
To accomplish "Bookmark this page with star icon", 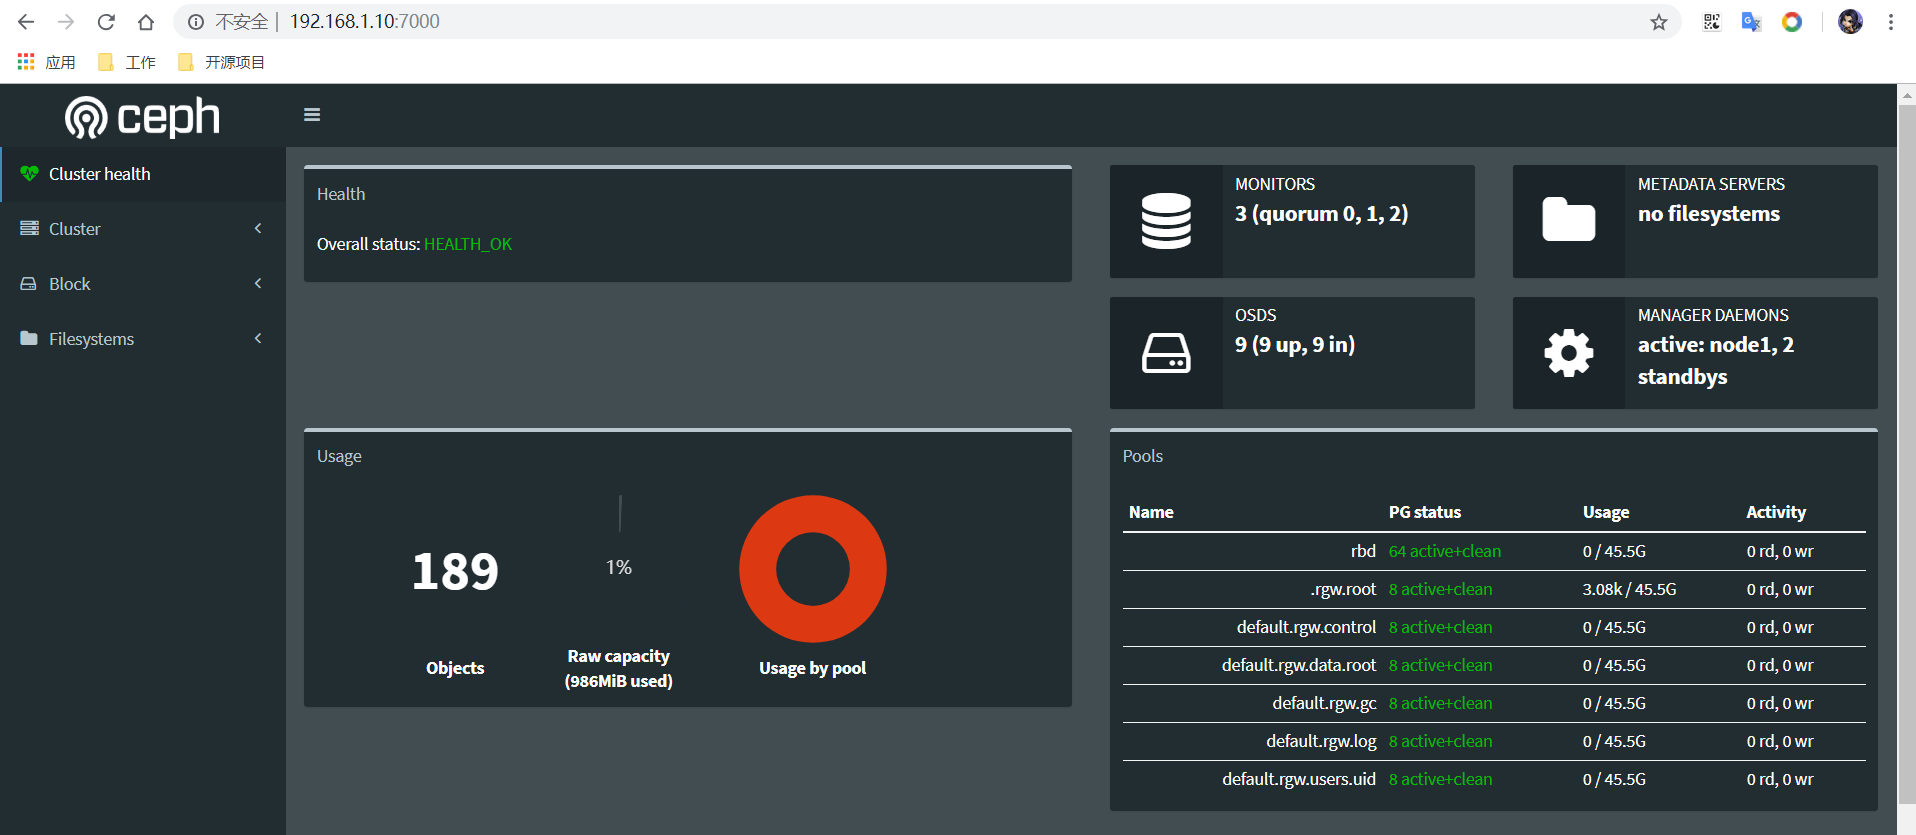I will tap(1659, 22).
